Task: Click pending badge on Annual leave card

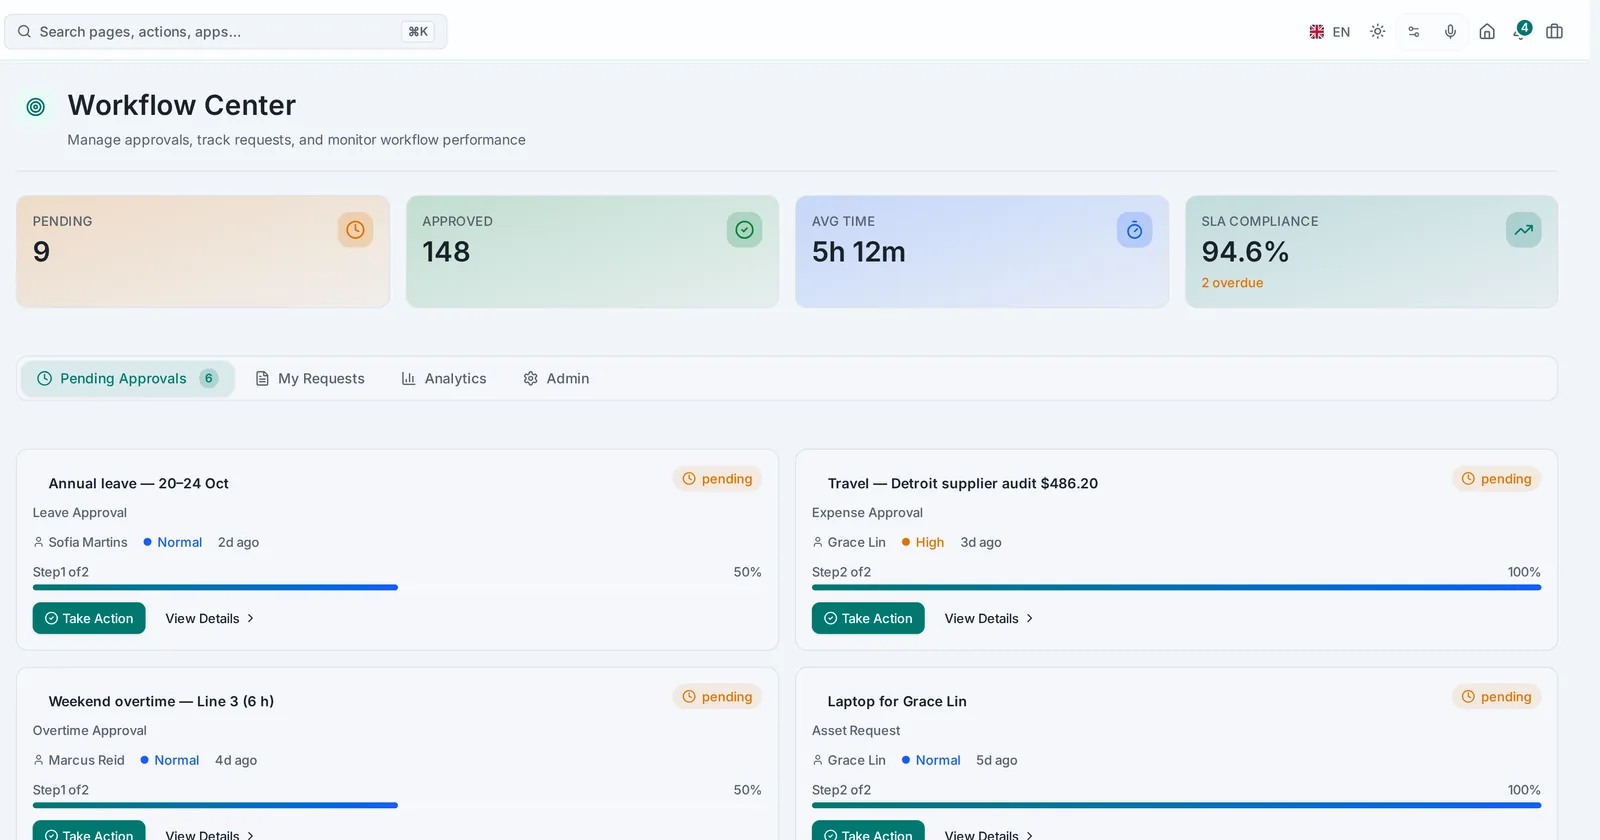Action: (717, 479)
